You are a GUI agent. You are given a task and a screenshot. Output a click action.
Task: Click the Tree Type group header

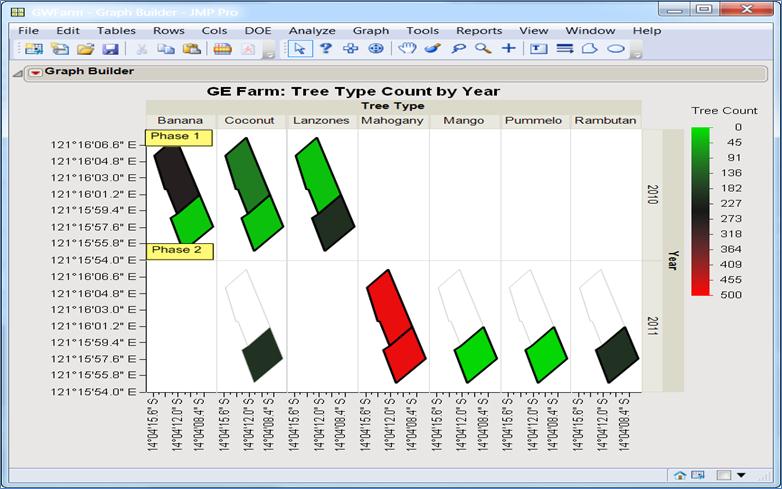(x=393, y=106)
